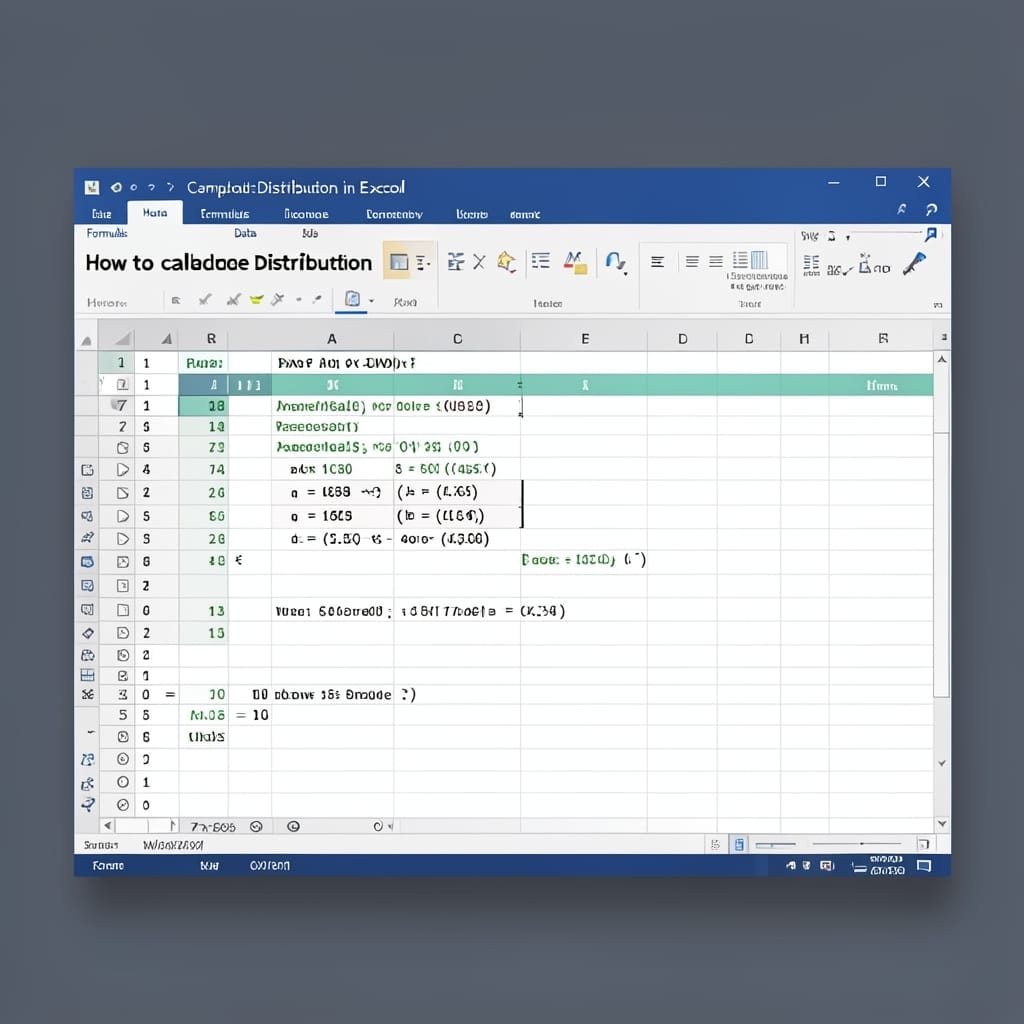Viewport: 1024px width, 1024px height.
Task: Select the sheet tab labeled "7x-805"
Action: [x=213, y=827]
